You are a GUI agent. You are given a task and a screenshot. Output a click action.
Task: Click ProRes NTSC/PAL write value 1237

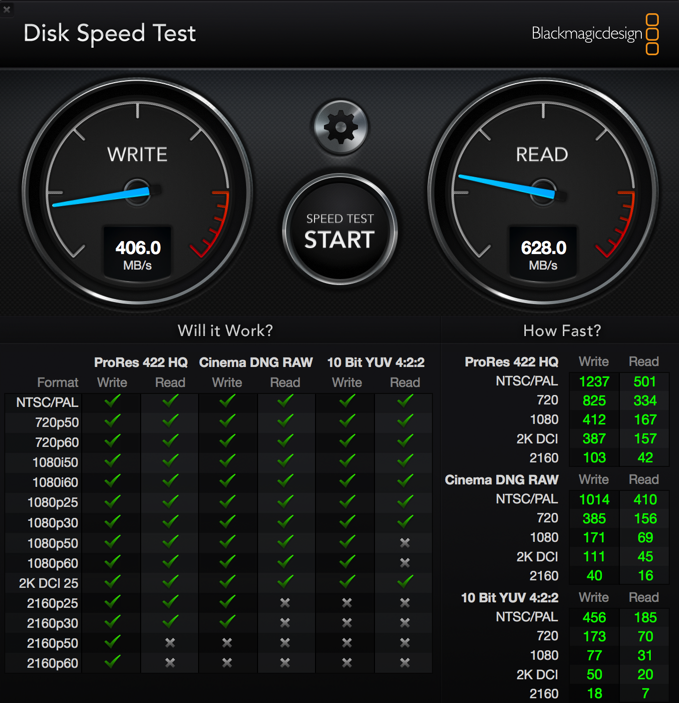[x=594, y=382]
